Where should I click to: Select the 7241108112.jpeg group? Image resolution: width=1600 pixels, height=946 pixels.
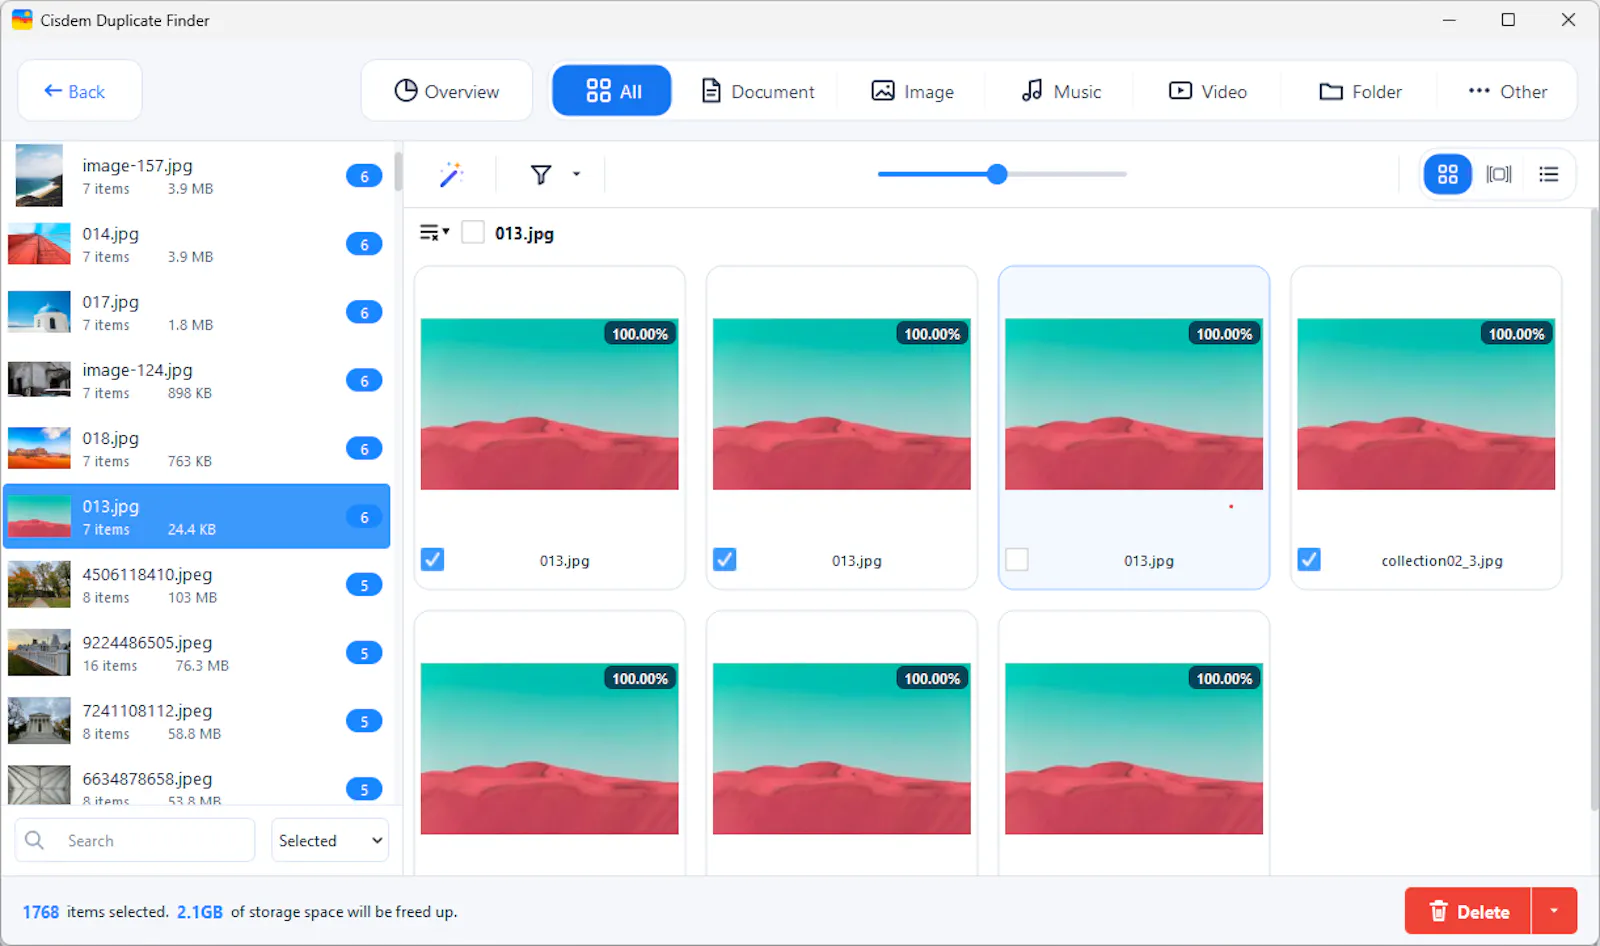(196, 720)
